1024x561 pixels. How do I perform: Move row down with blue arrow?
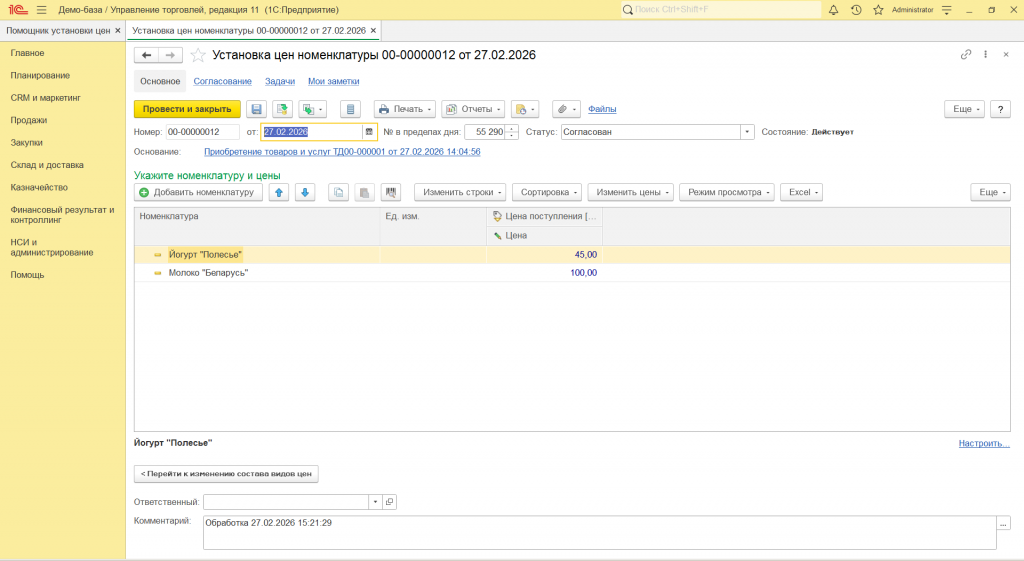tap(305, 192)
